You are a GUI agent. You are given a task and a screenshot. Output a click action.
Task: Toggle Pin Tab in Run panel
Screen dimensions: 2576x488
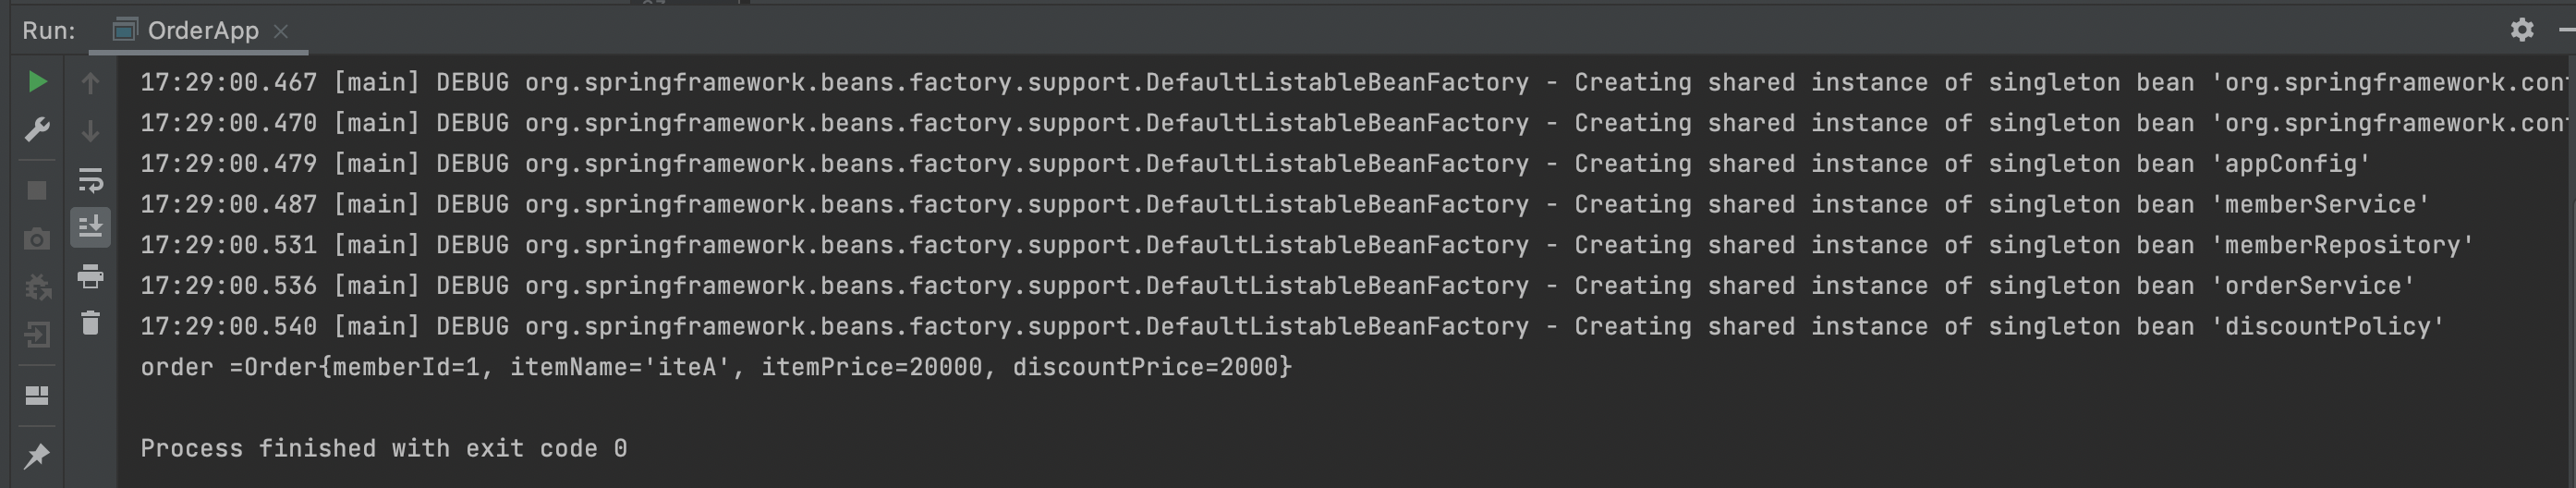click(x=37, y=456)
